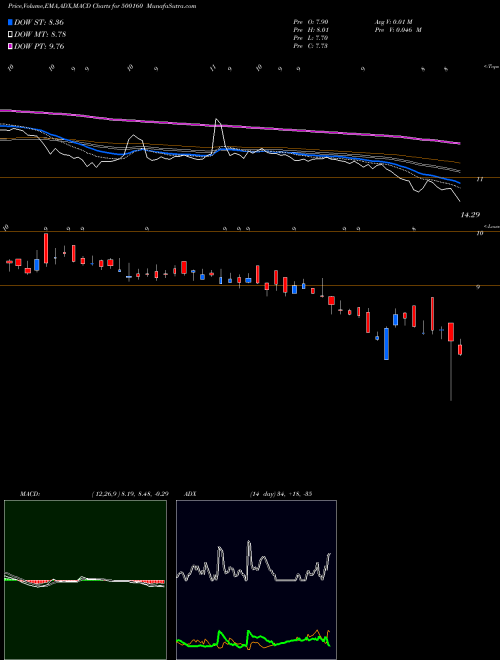Click the MACD (12,26,9) parameter values
The height and width of the screenshot is (660, 500).
[130, 494]
